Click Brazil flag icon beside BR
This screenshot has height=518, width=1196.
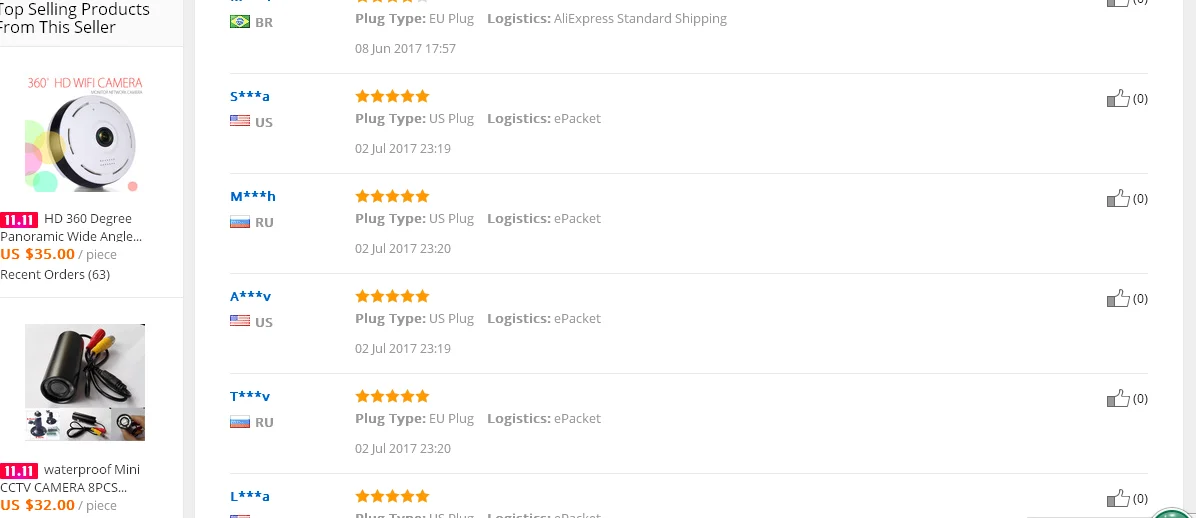(240, 21)
